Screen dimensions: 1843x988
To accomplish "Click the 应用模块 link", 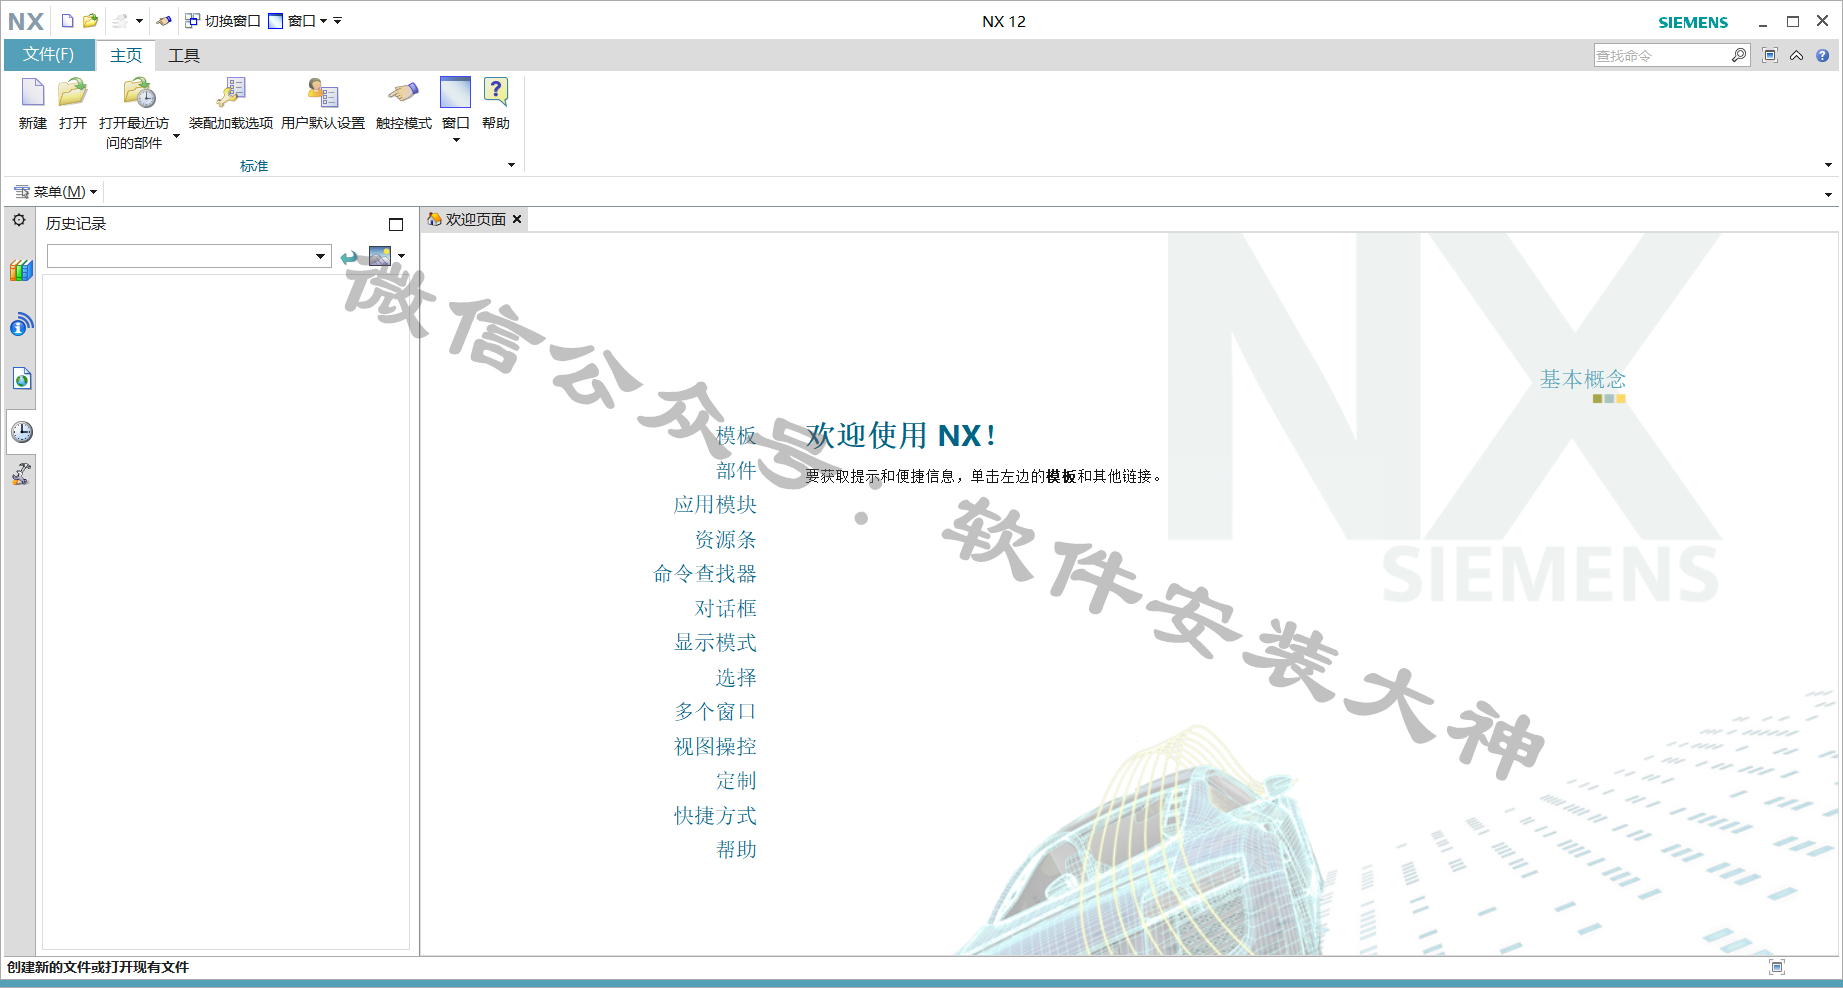I will click(x=715, y=505).
